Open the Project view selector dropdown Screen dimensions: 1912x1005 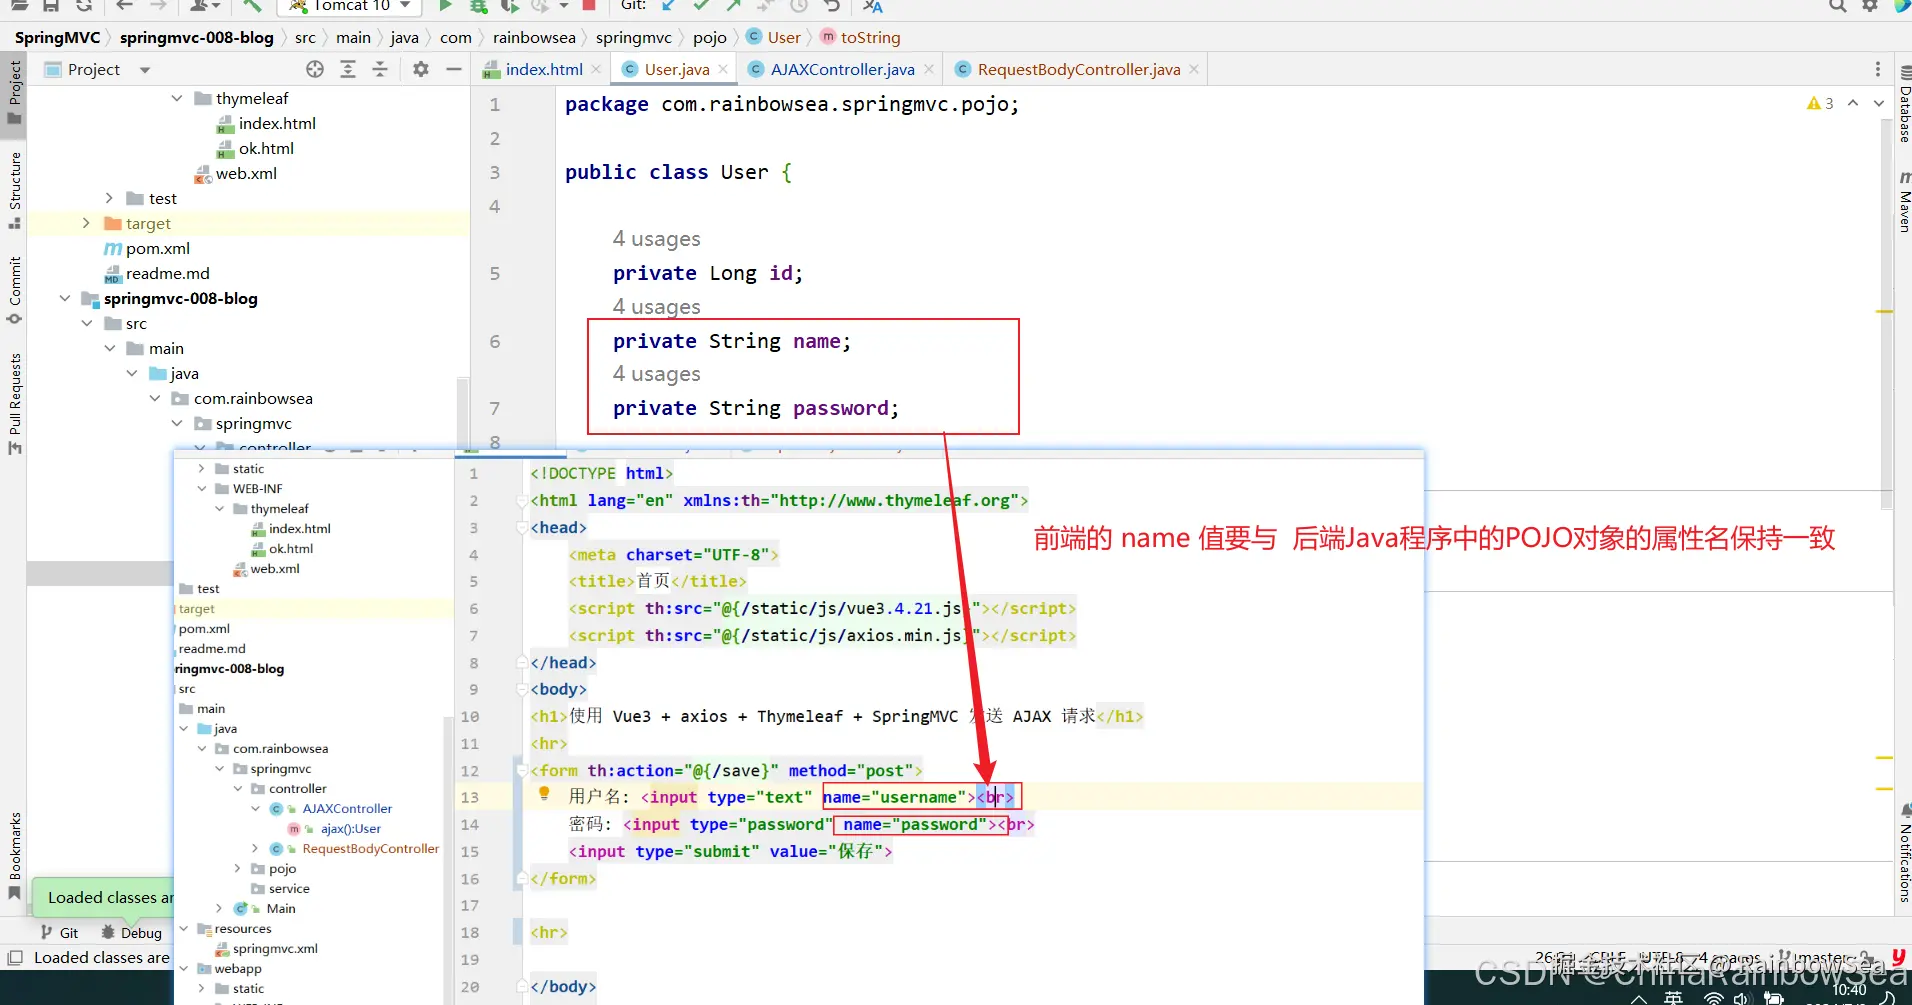[x=145, y=70]
